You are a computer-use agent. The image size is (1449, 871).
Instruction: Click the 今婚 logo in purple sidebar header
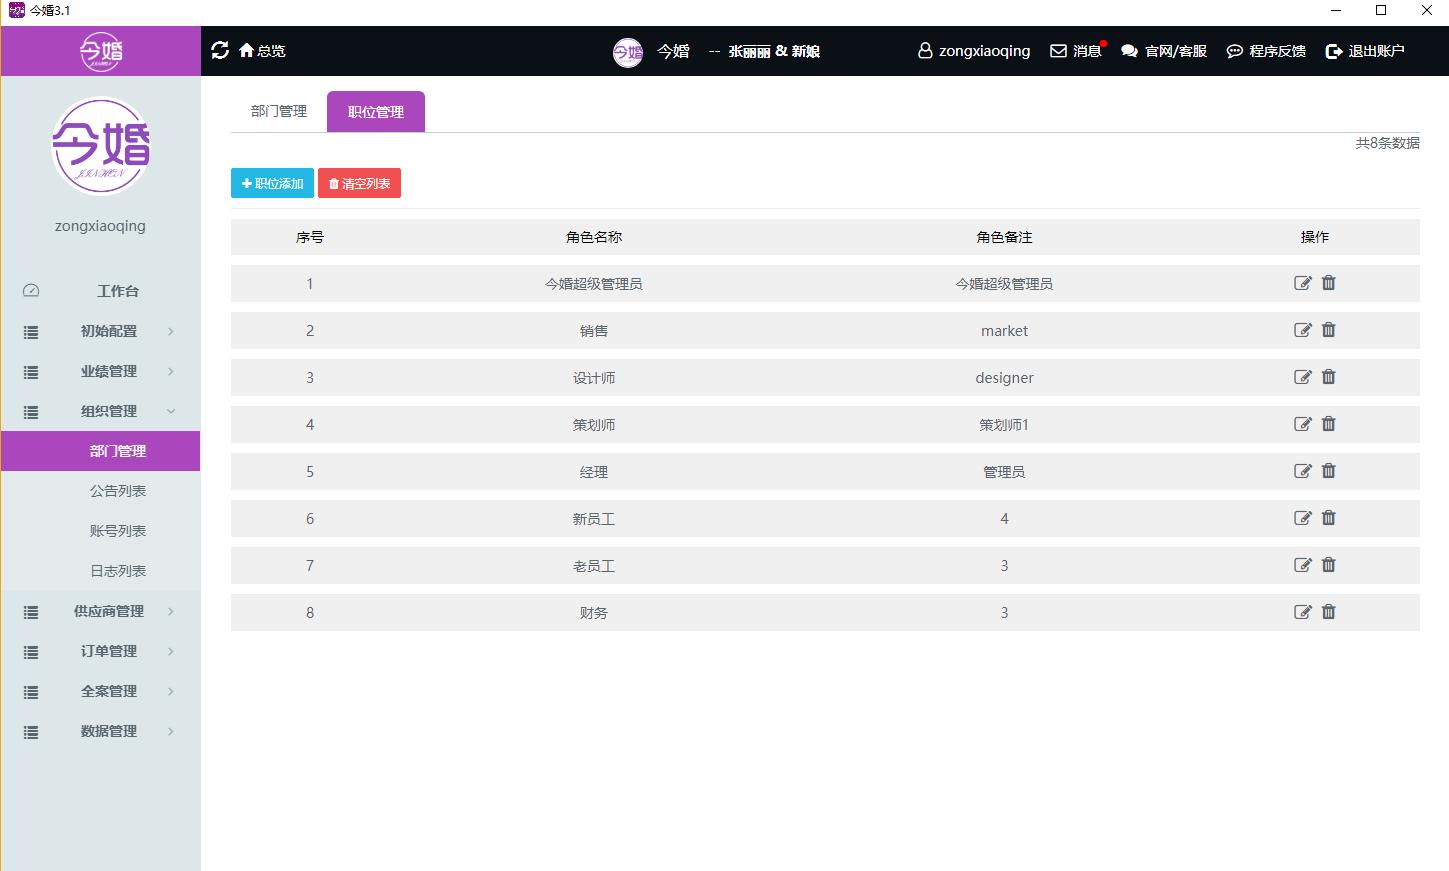click(101, 51)
